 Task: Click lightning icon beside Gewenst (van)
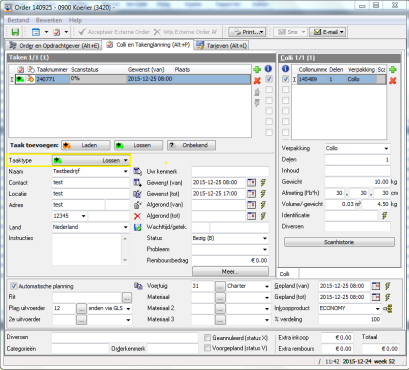point(263,183)
